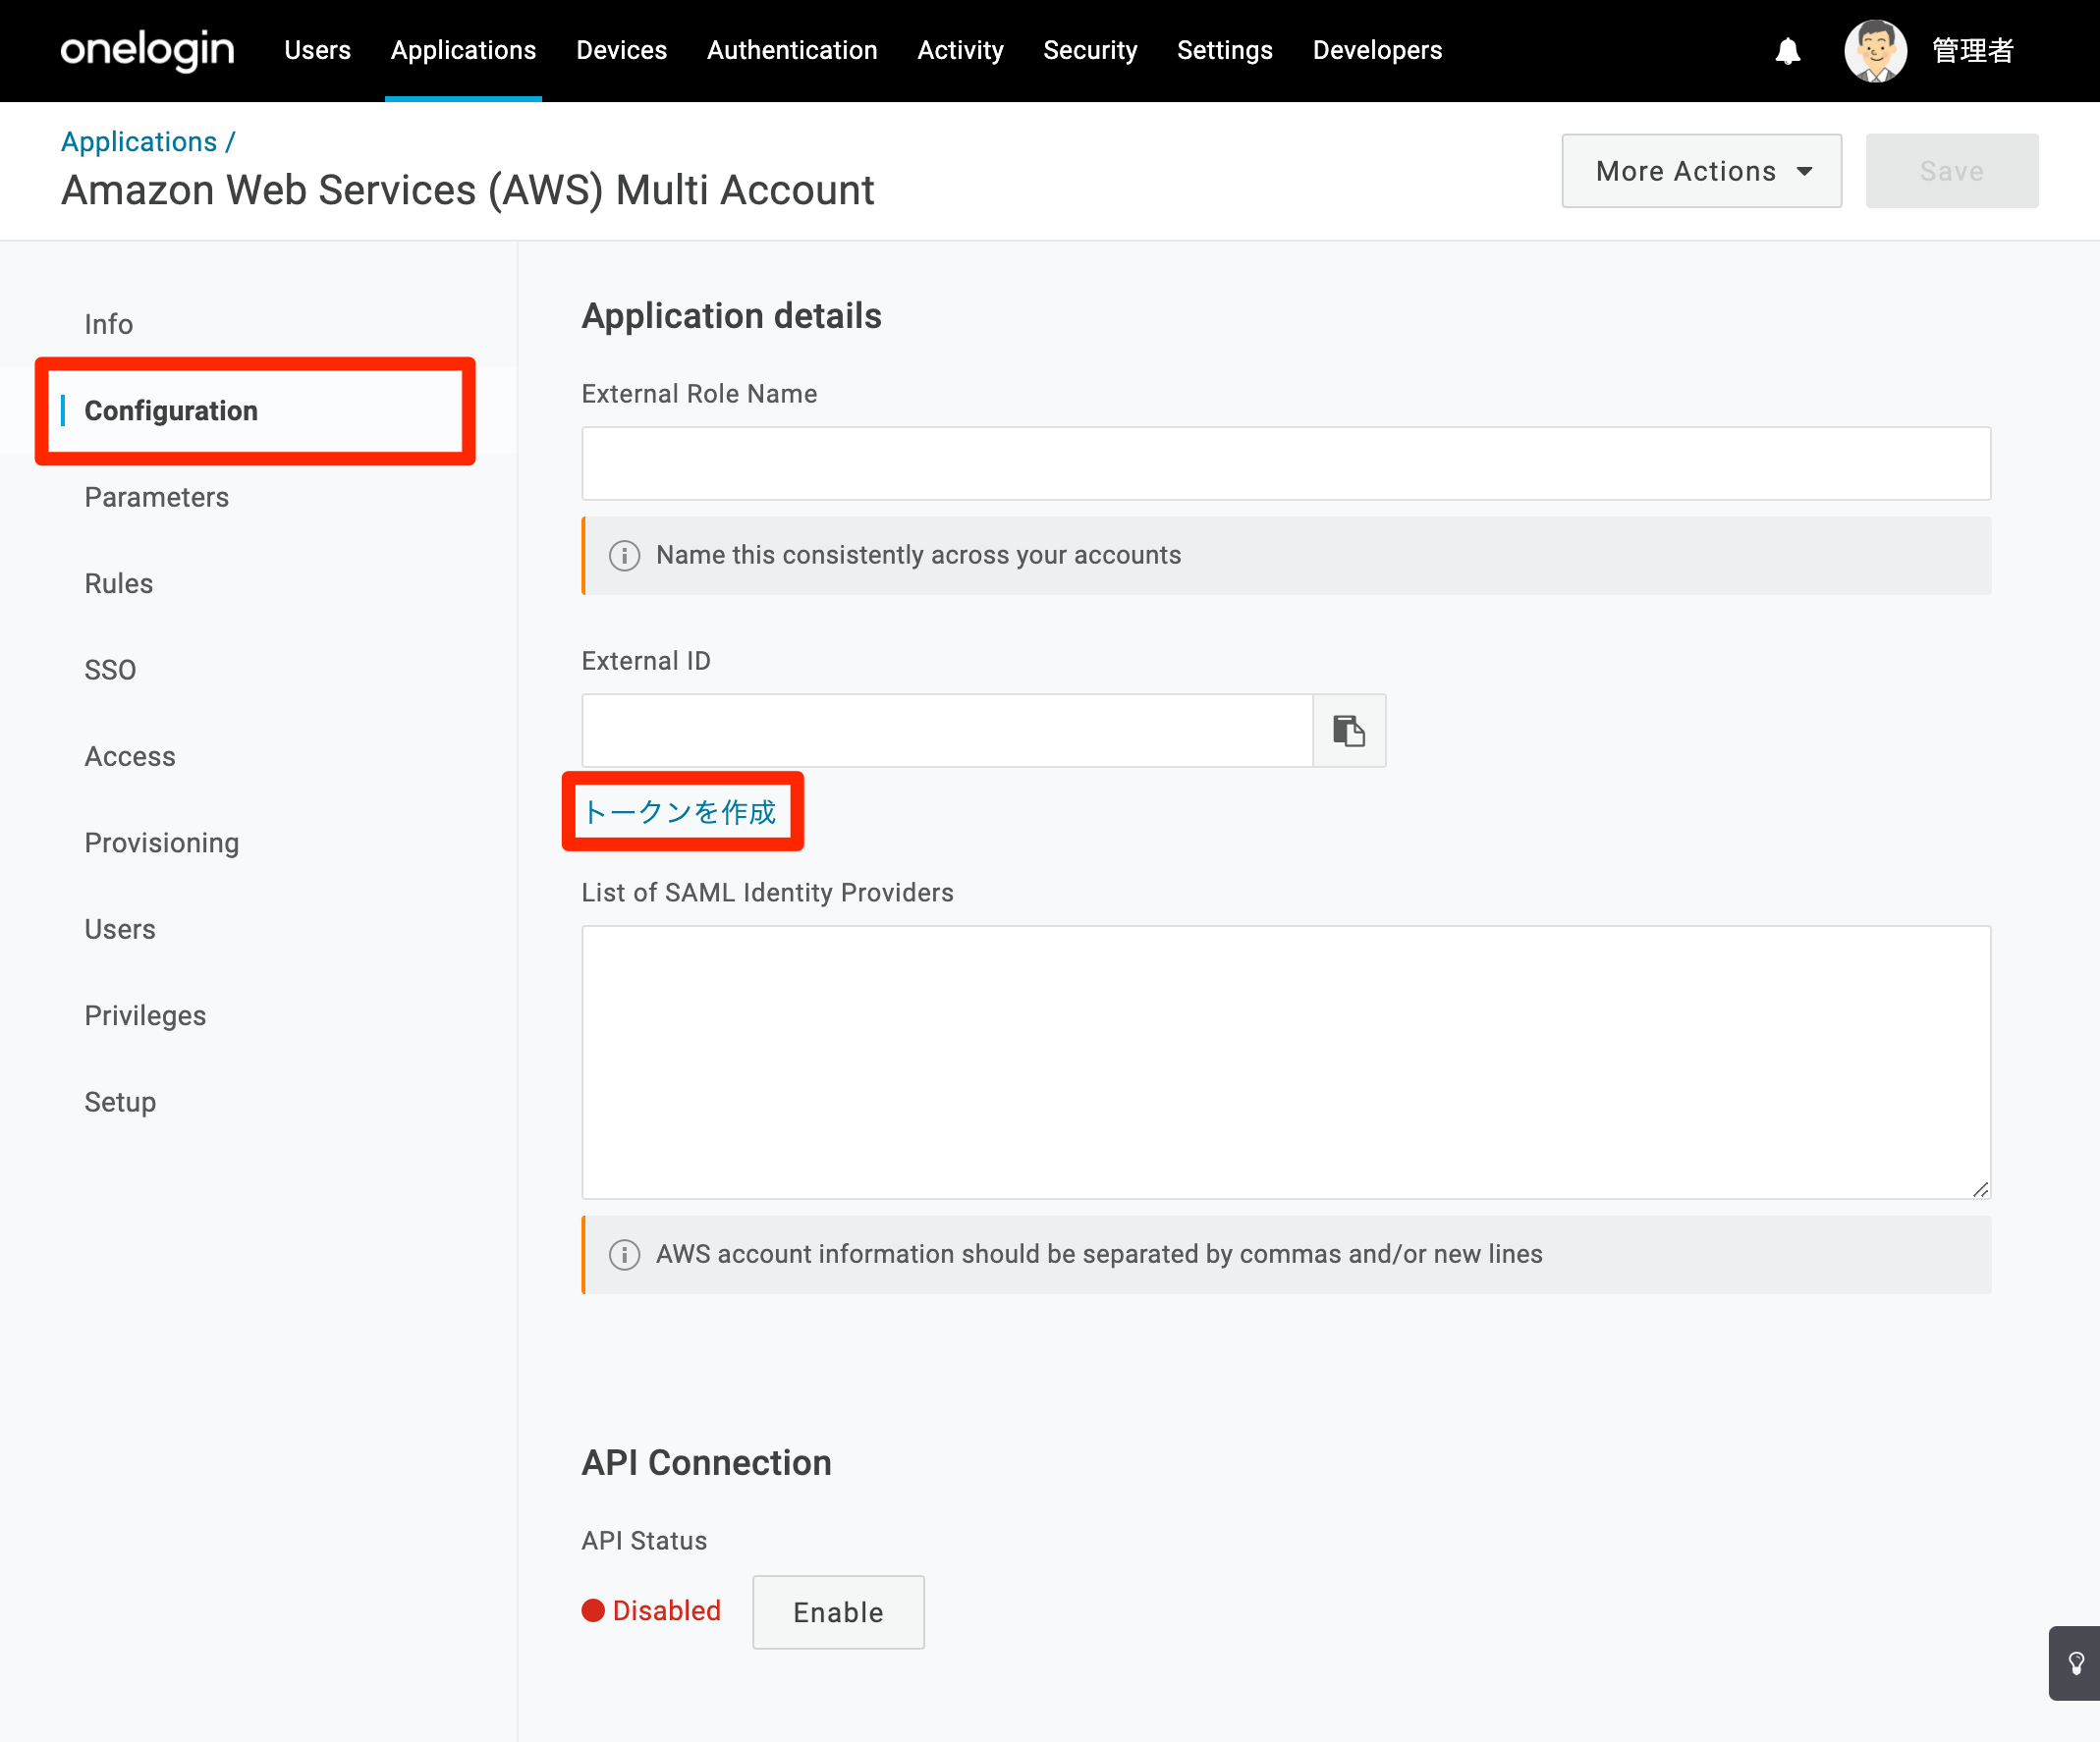This screenshot has height=1742, width=2100.
Task: Click the onelogin logo
Action: tap(147, 50)
